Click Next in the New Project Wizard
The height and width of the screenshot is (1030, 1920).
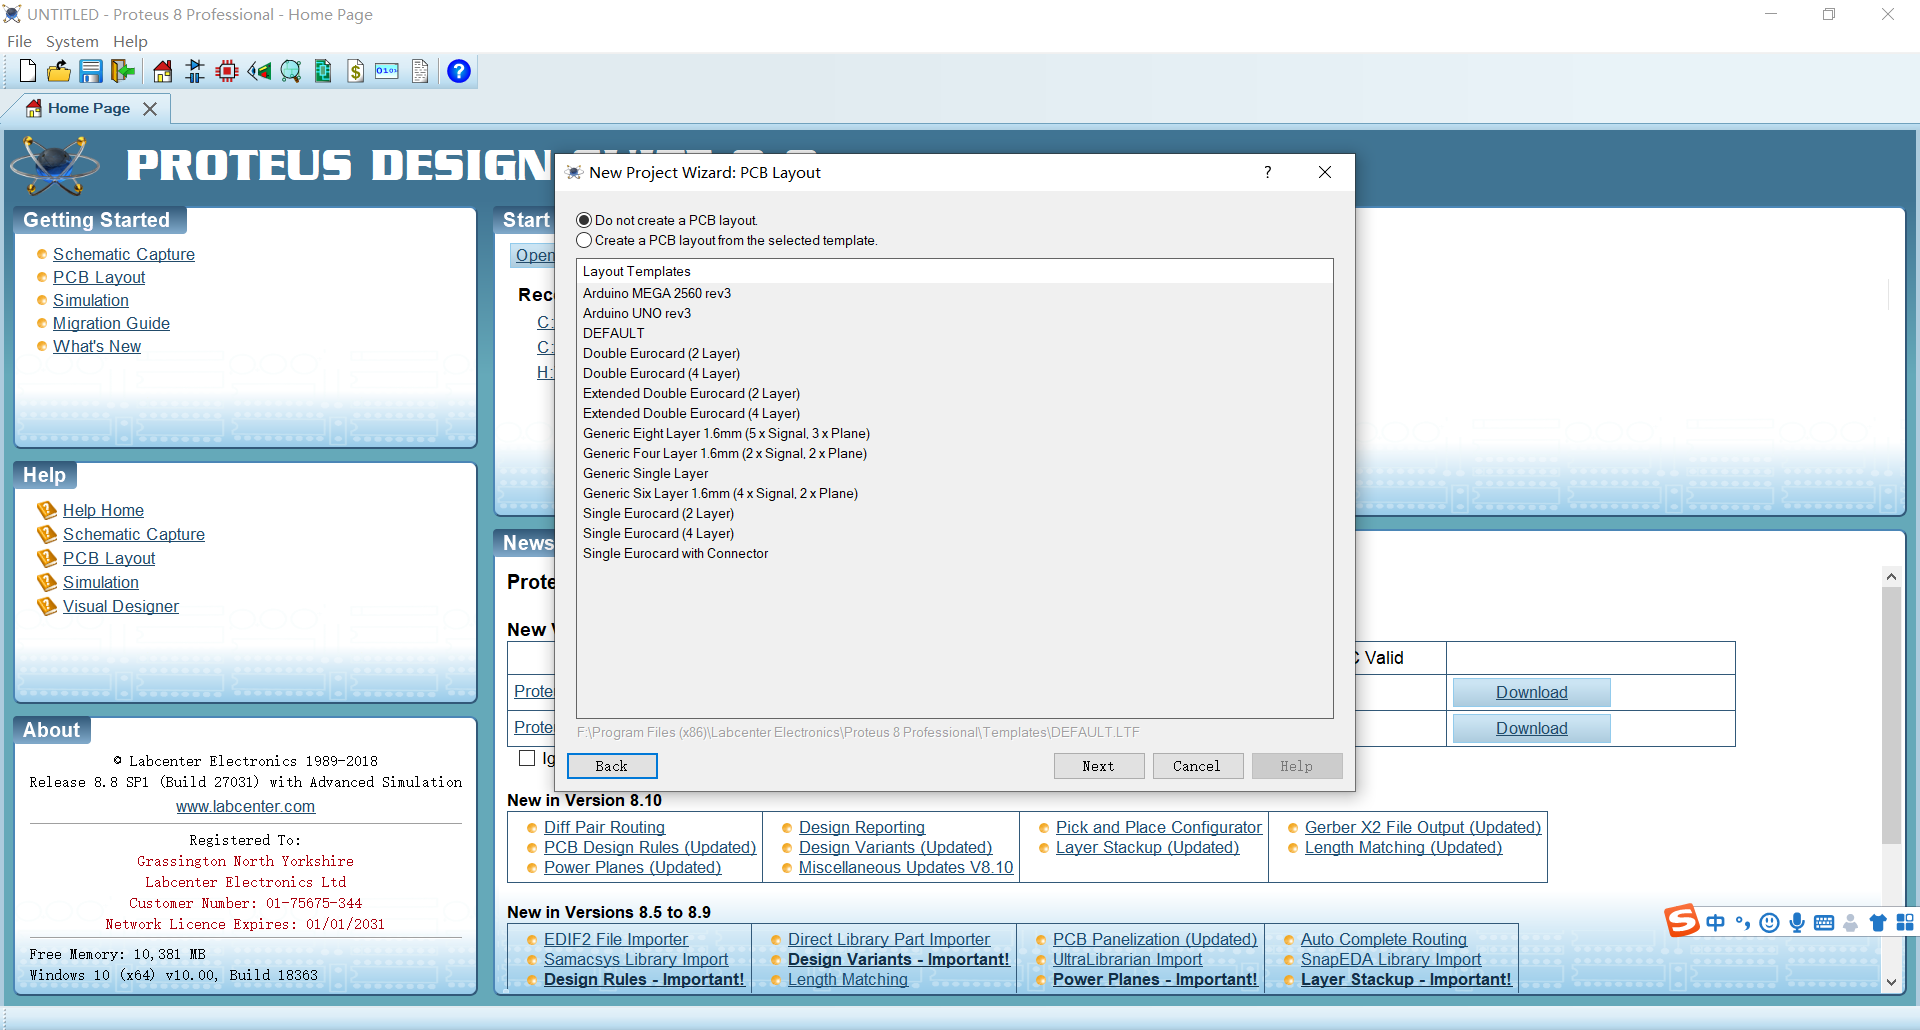[1098, 766]
